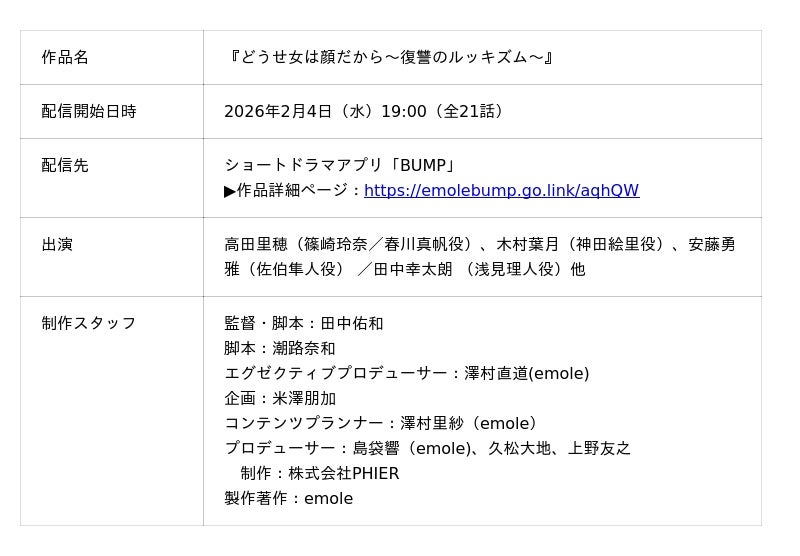Open the emolebump.go.link detail page link
This screenshot has width=800, height=556.
(501, 191)
